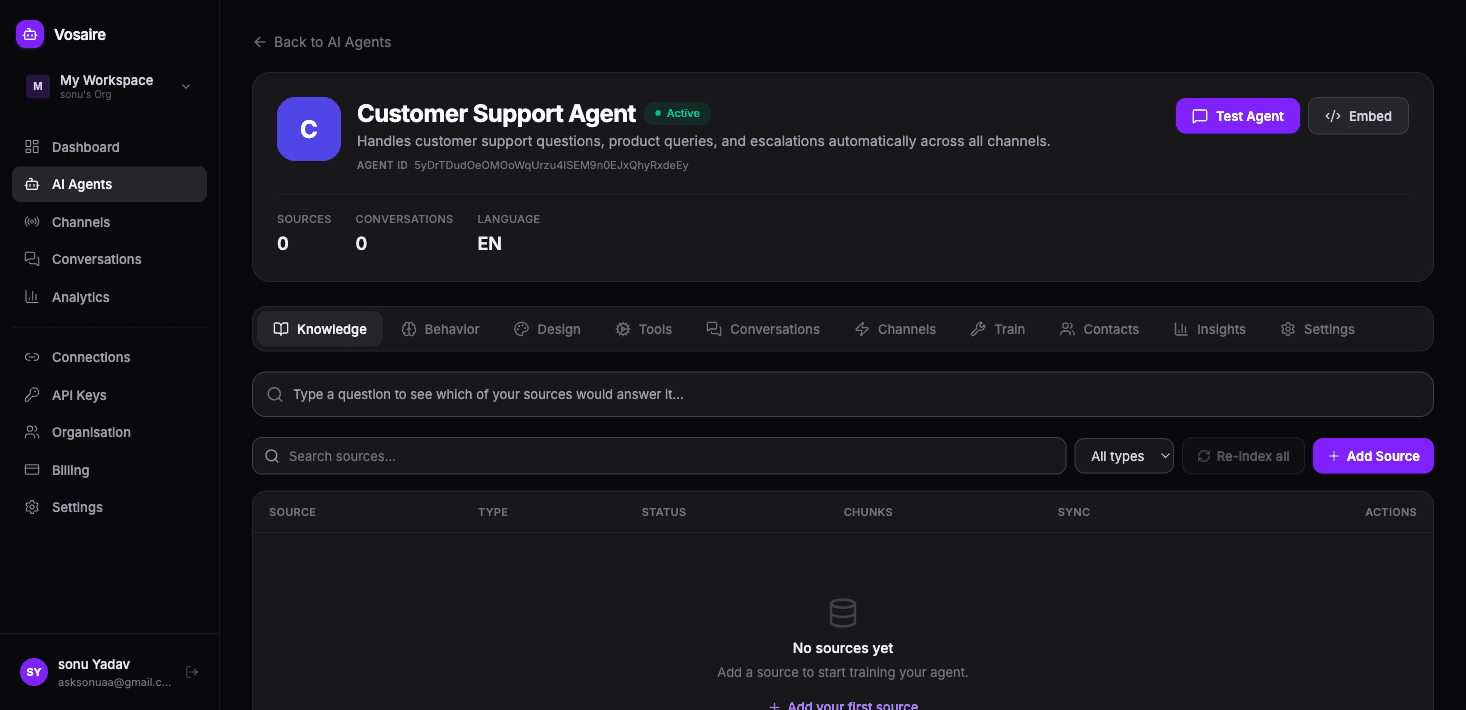Open the agent Channels tab

click(x=895, y=329)
